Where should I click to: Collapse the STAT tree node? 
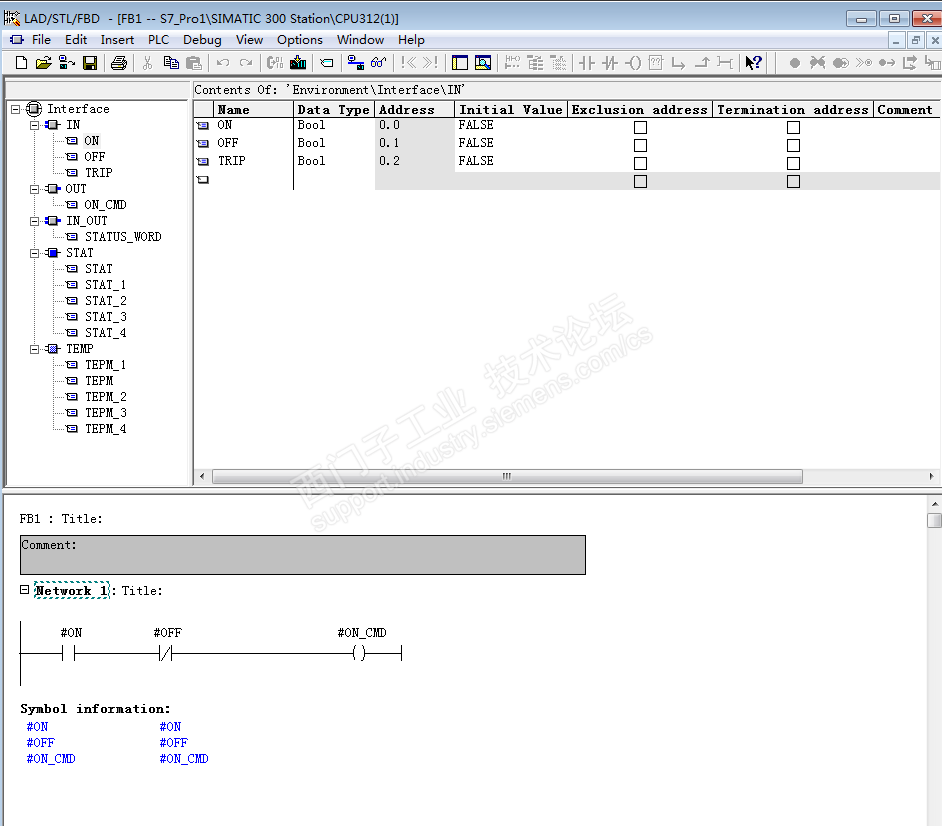[34, 253]
